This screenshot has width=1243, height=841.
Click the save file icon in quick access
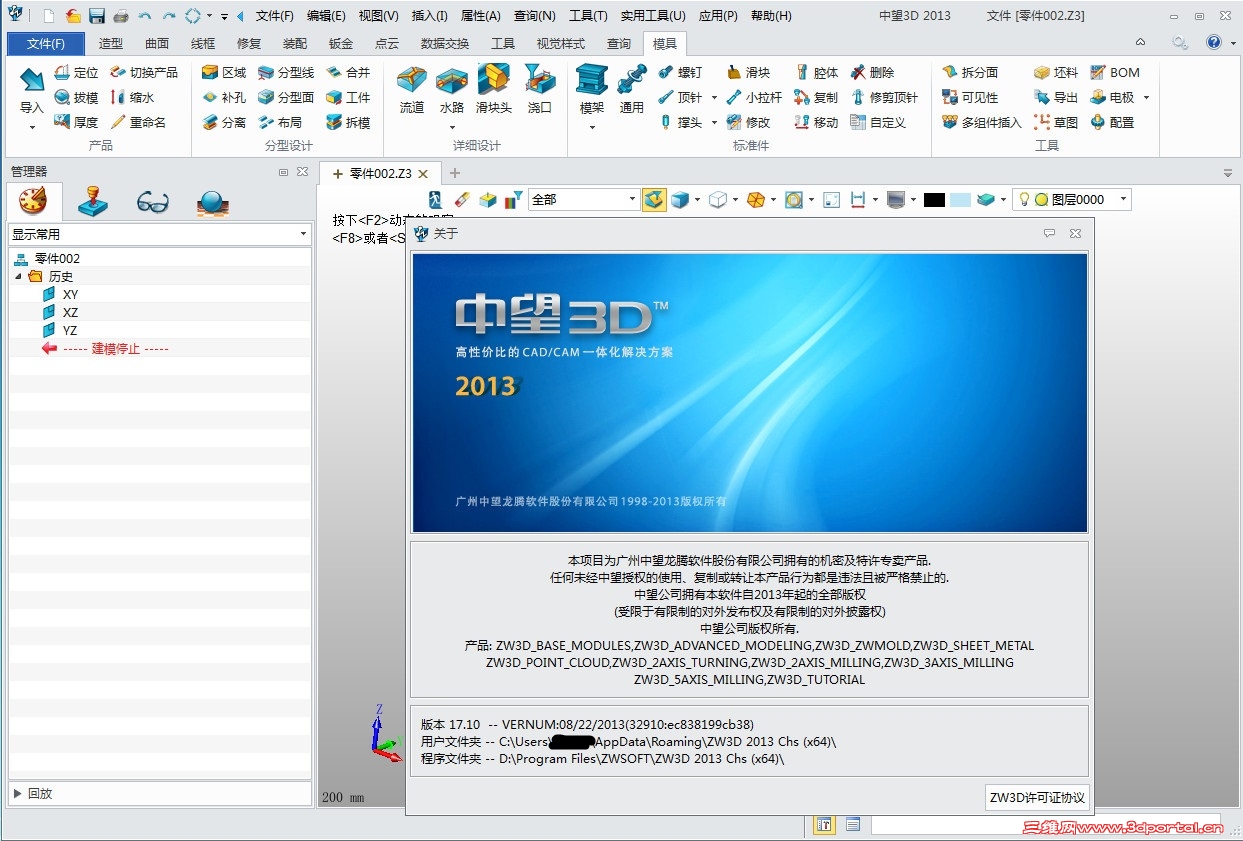click(x=97, y=16)
